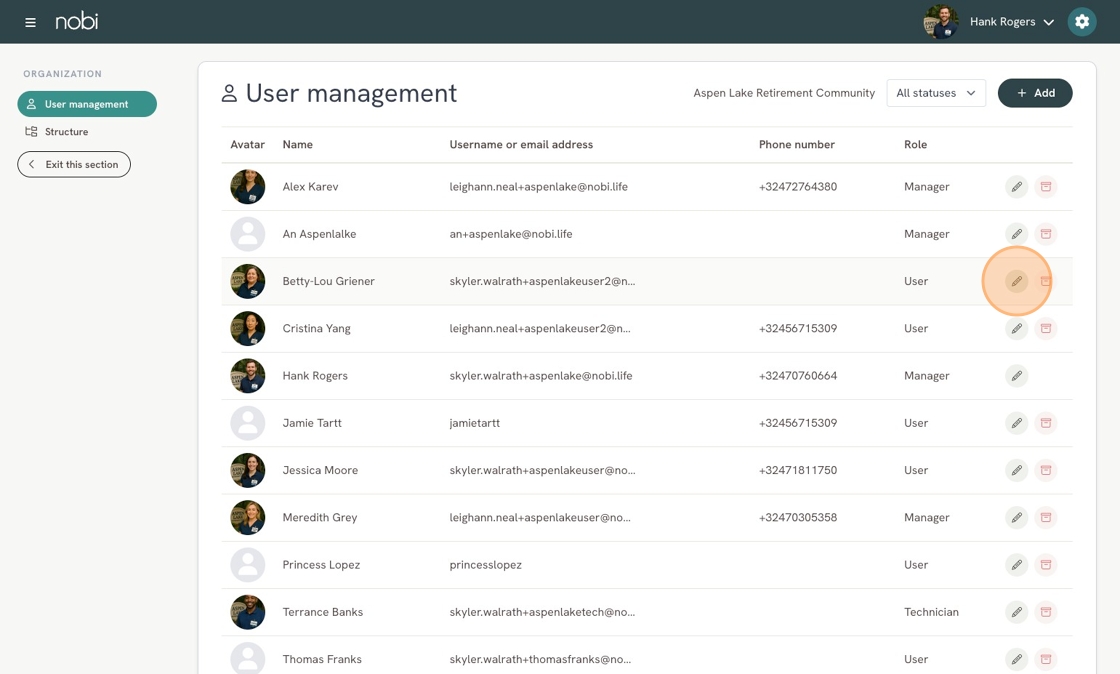1120x674 pixels.
Task: Open the hamburger navigation menu
Action: tap(30, 22)
